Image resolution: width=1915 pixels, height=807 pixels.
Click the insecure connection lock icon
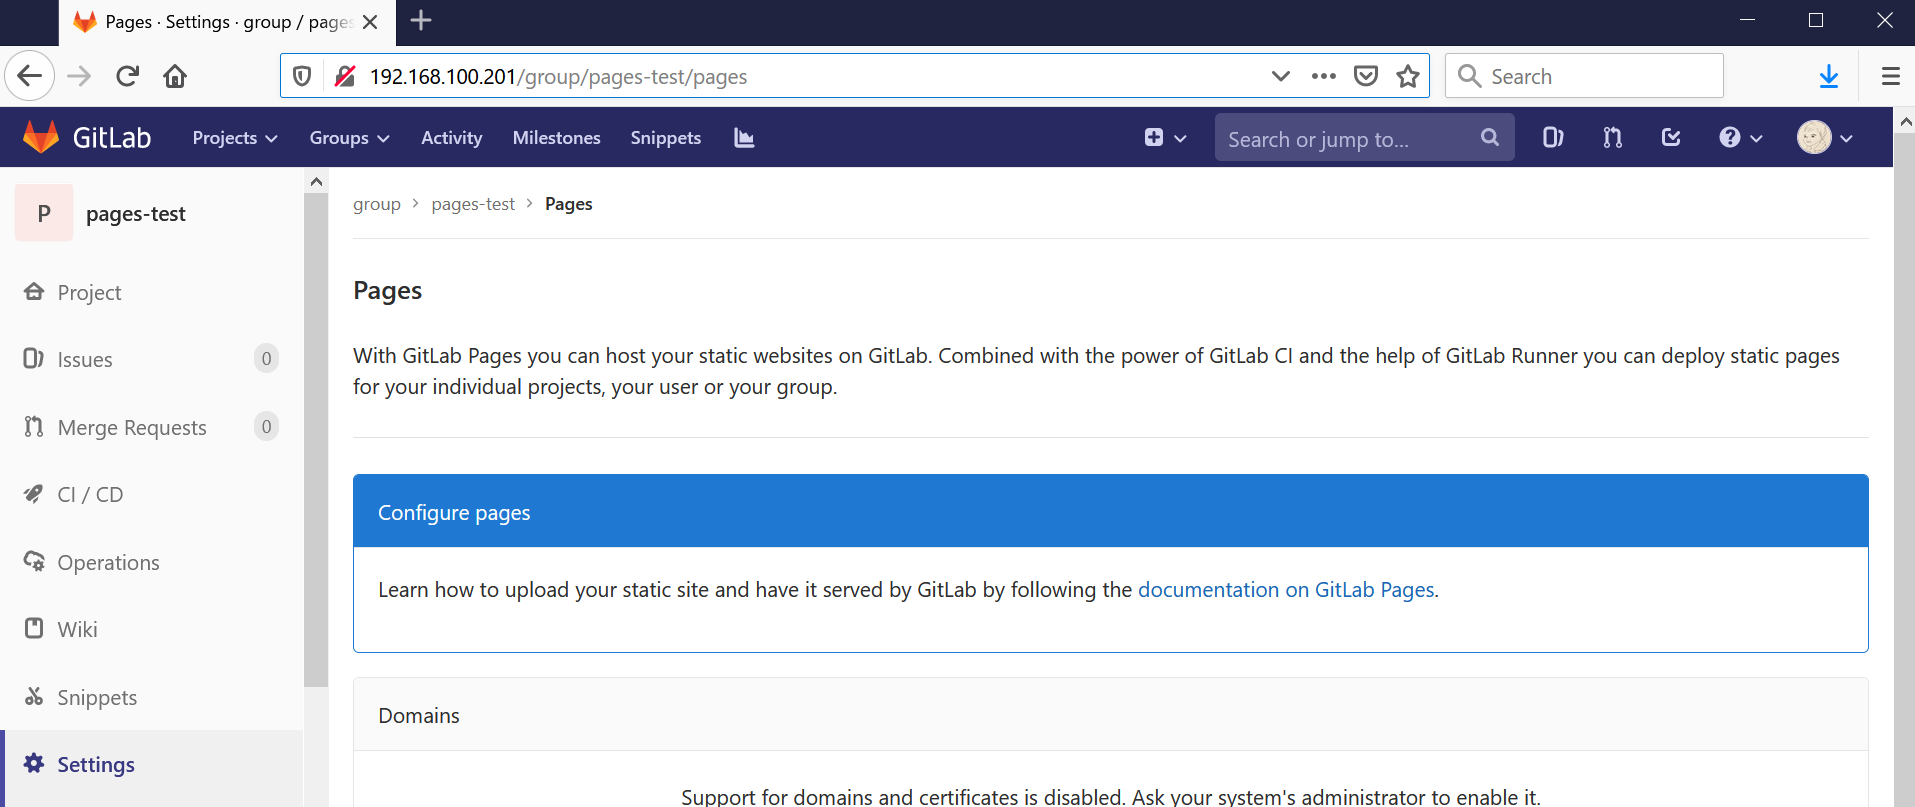(345, 76)
